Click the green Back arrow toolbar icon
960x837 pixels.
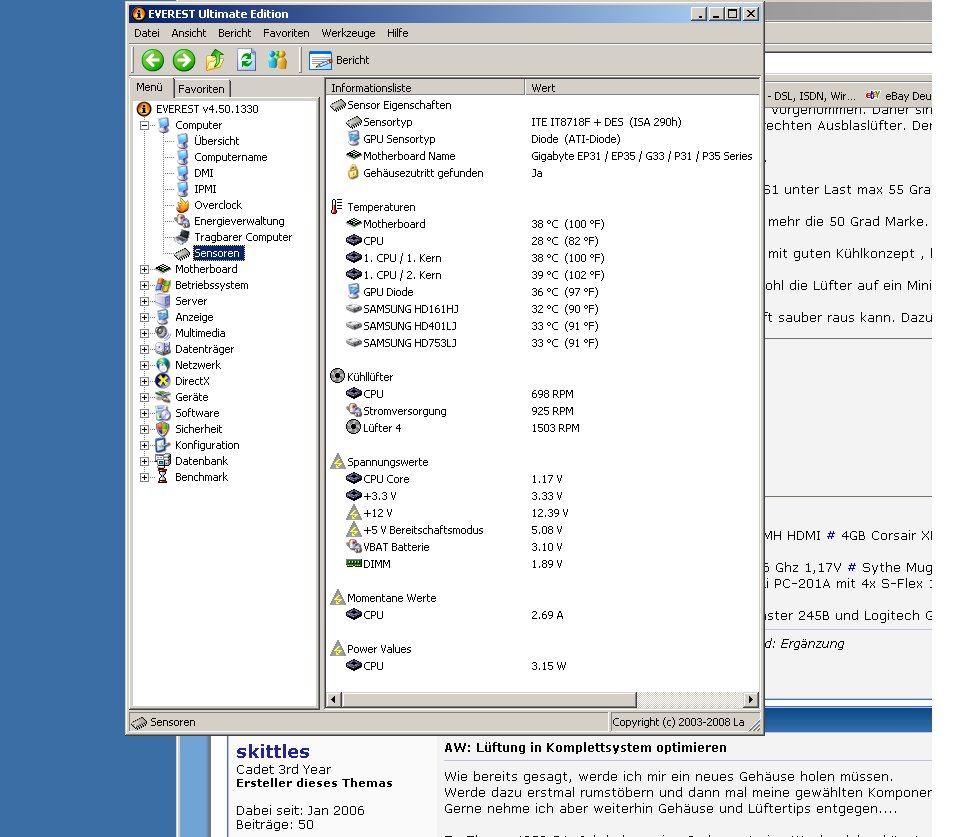coord(152,60)
